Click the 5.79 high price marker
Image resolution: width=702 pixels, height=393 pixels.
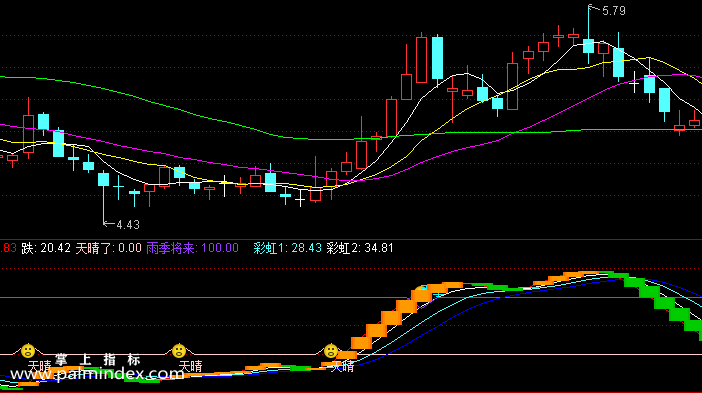(613, 11)
